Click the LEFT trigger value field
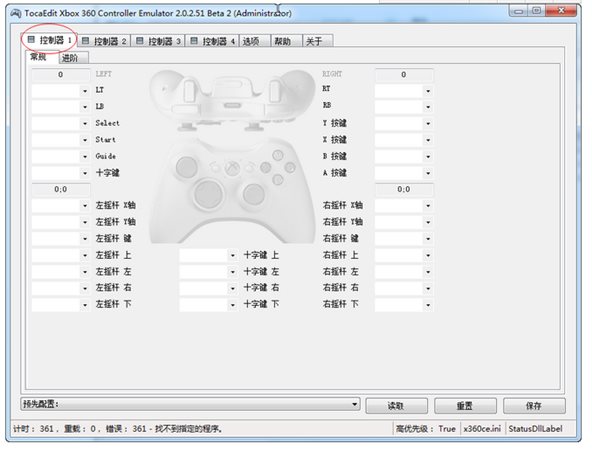Image resolution: width=592 pixels, height=450 pixels. (61, 74)
